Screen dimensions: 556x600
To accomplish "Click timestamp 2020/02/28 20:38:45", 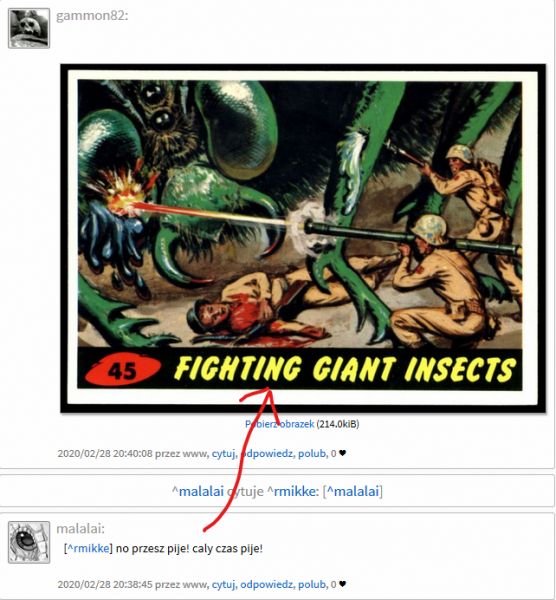I will (105, 584).
